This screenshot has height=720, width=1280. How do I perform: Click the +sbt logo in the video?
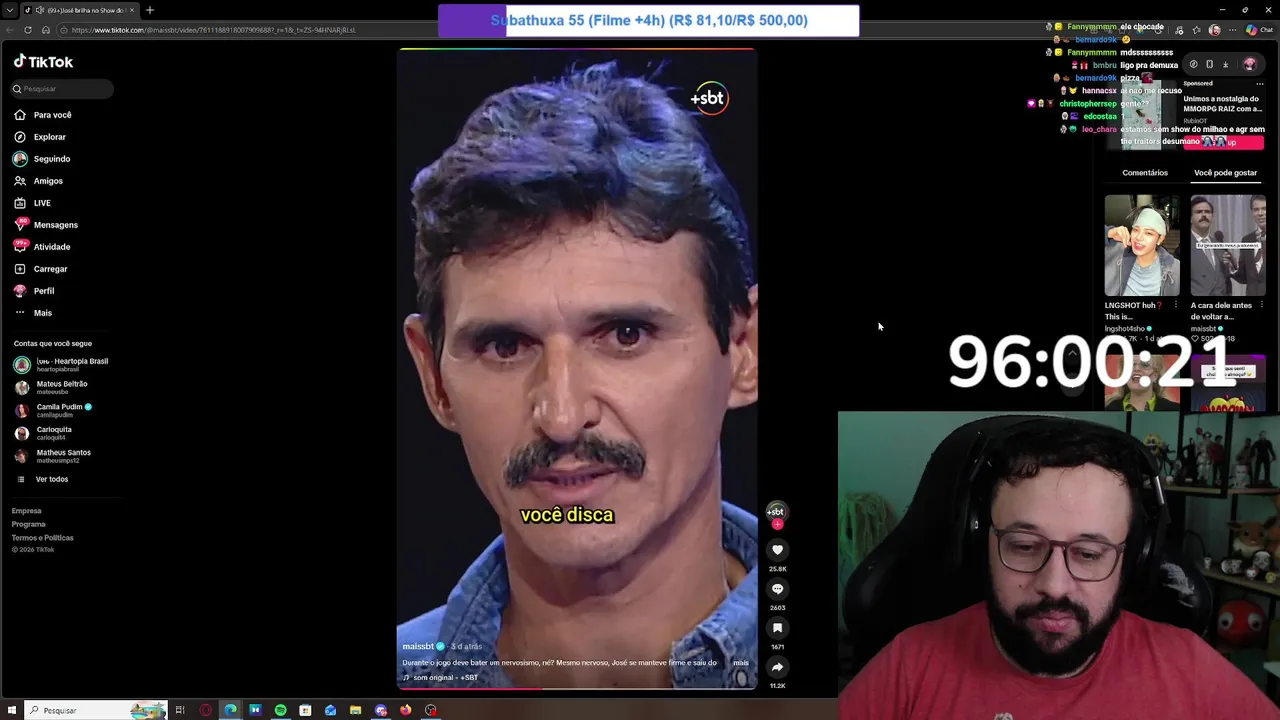click(708, 98)
